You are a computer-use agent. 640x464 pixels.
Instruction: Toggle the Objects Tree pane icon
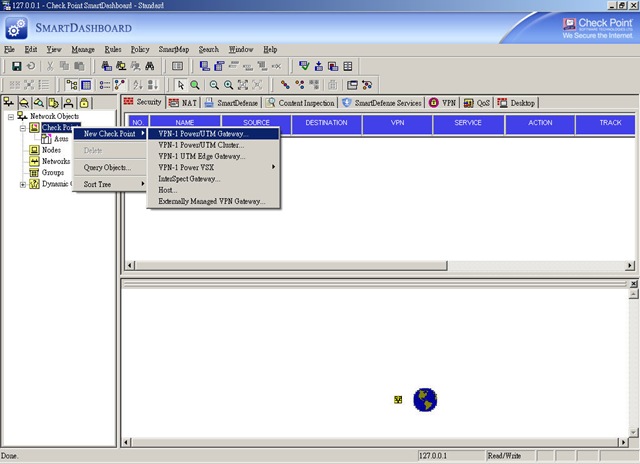[x=72, y=85]
